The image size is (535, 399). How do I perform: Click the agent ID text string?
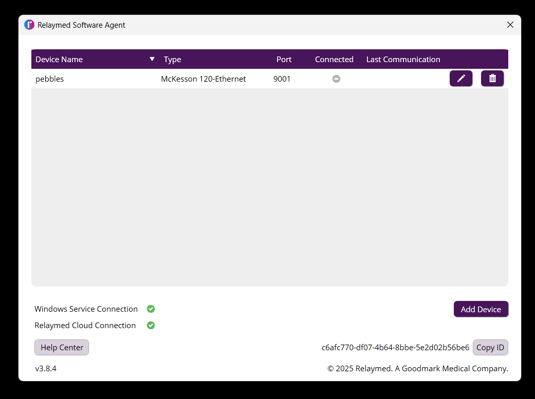tap(395, 347)
